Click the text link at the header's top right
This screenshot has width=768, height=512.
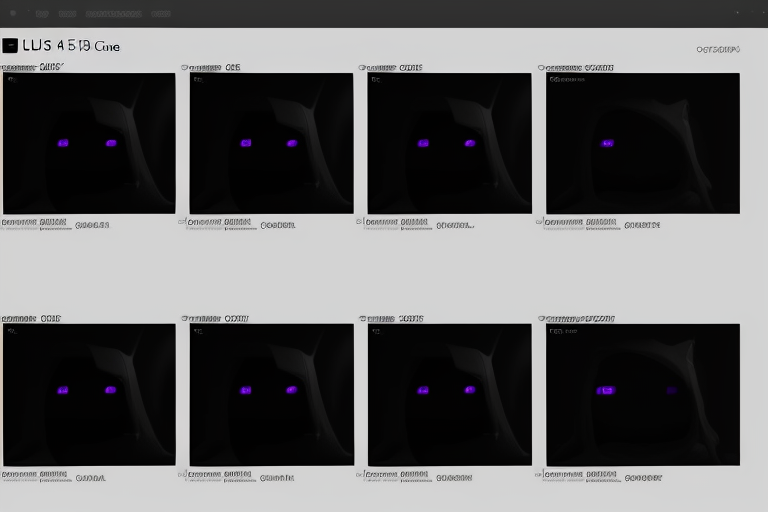(x=717, y=48)
